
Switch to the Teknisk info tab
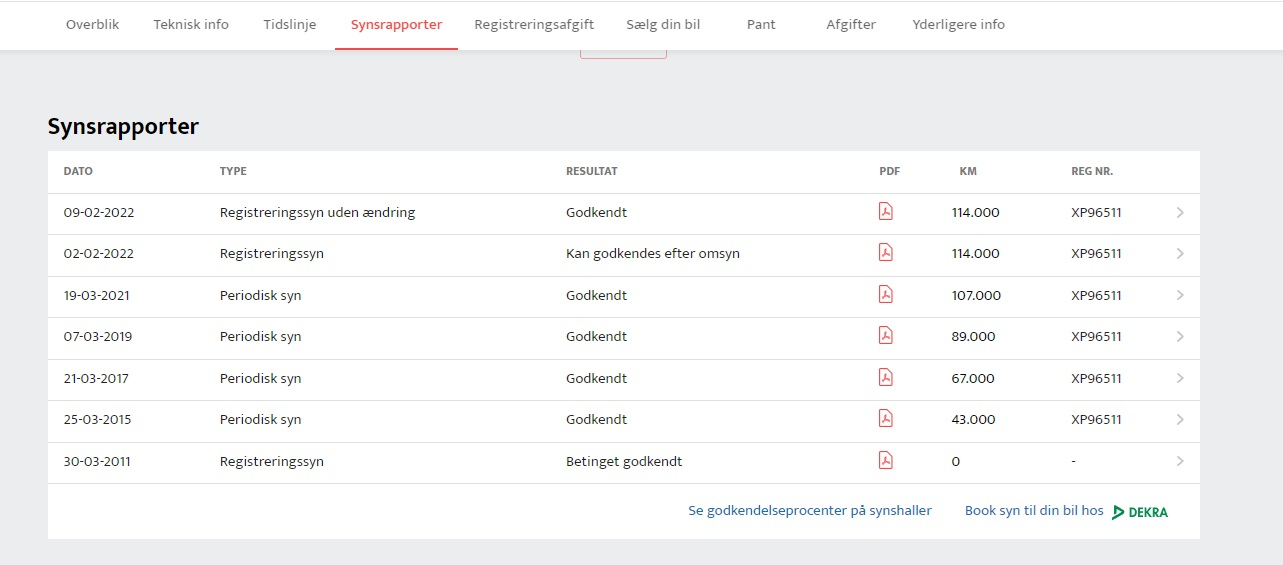tap(191, 24)
